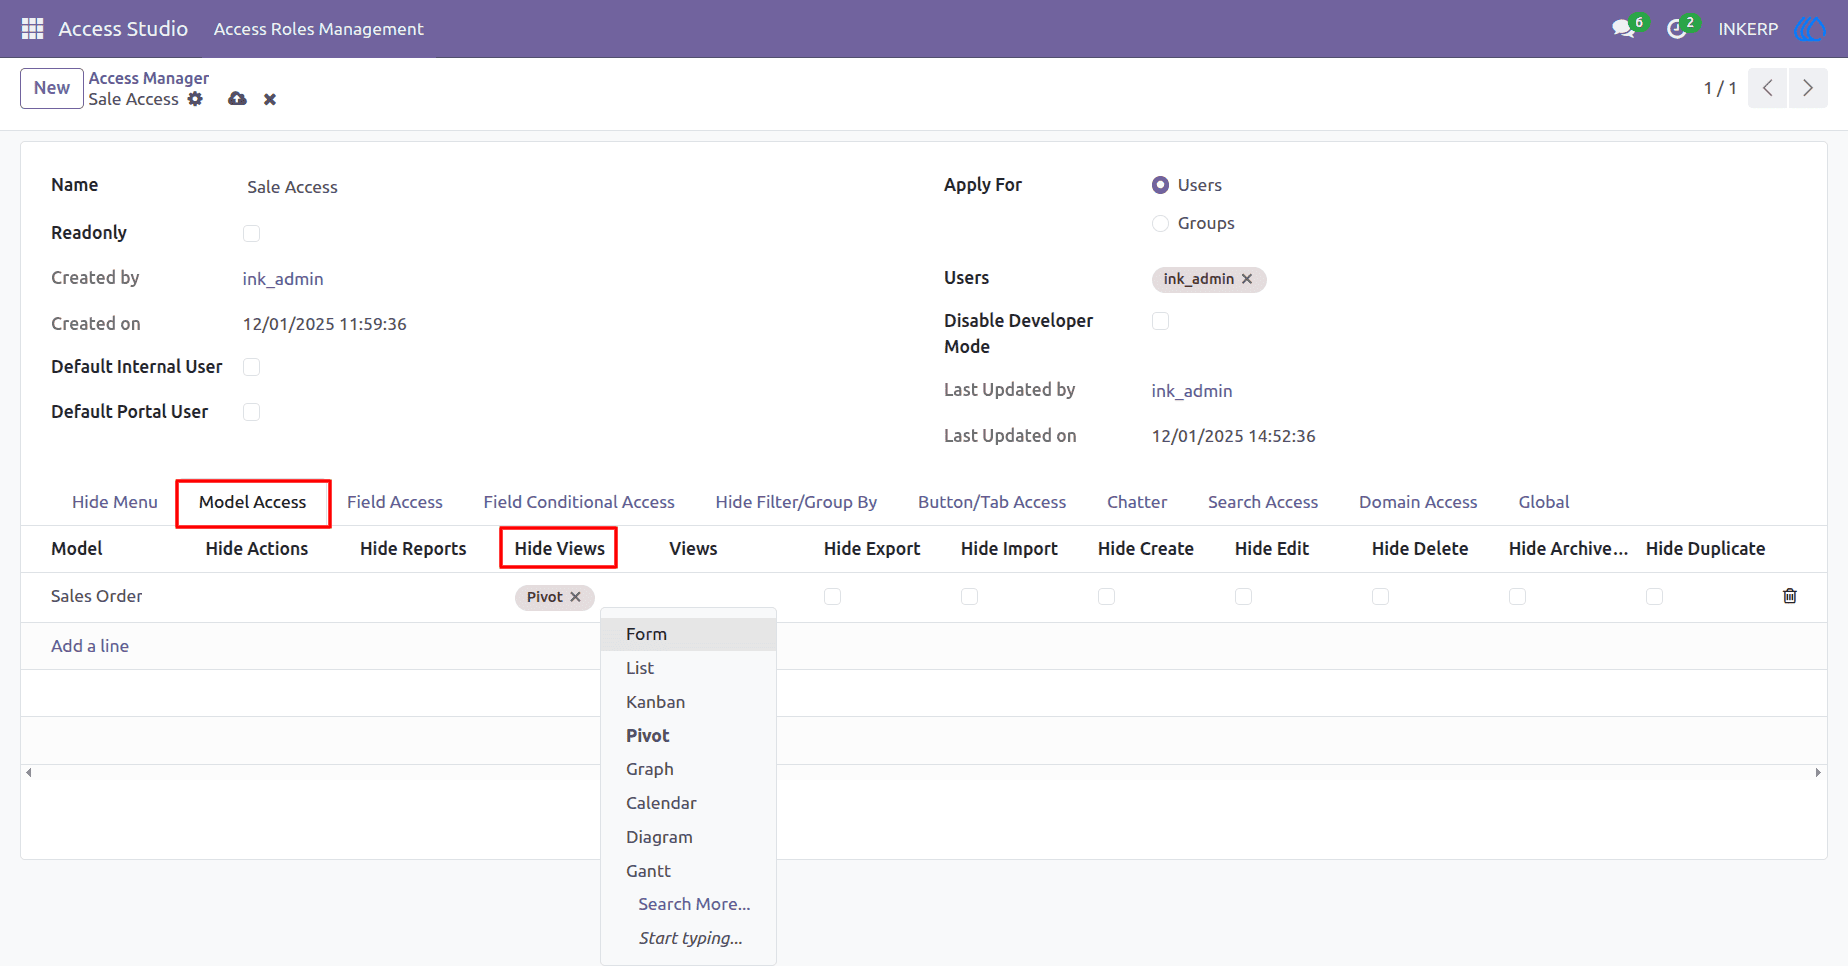This screenshot has width=1848, height=966.
Task: Switch to the Field Access tab
Action: [x=395, y=502]
